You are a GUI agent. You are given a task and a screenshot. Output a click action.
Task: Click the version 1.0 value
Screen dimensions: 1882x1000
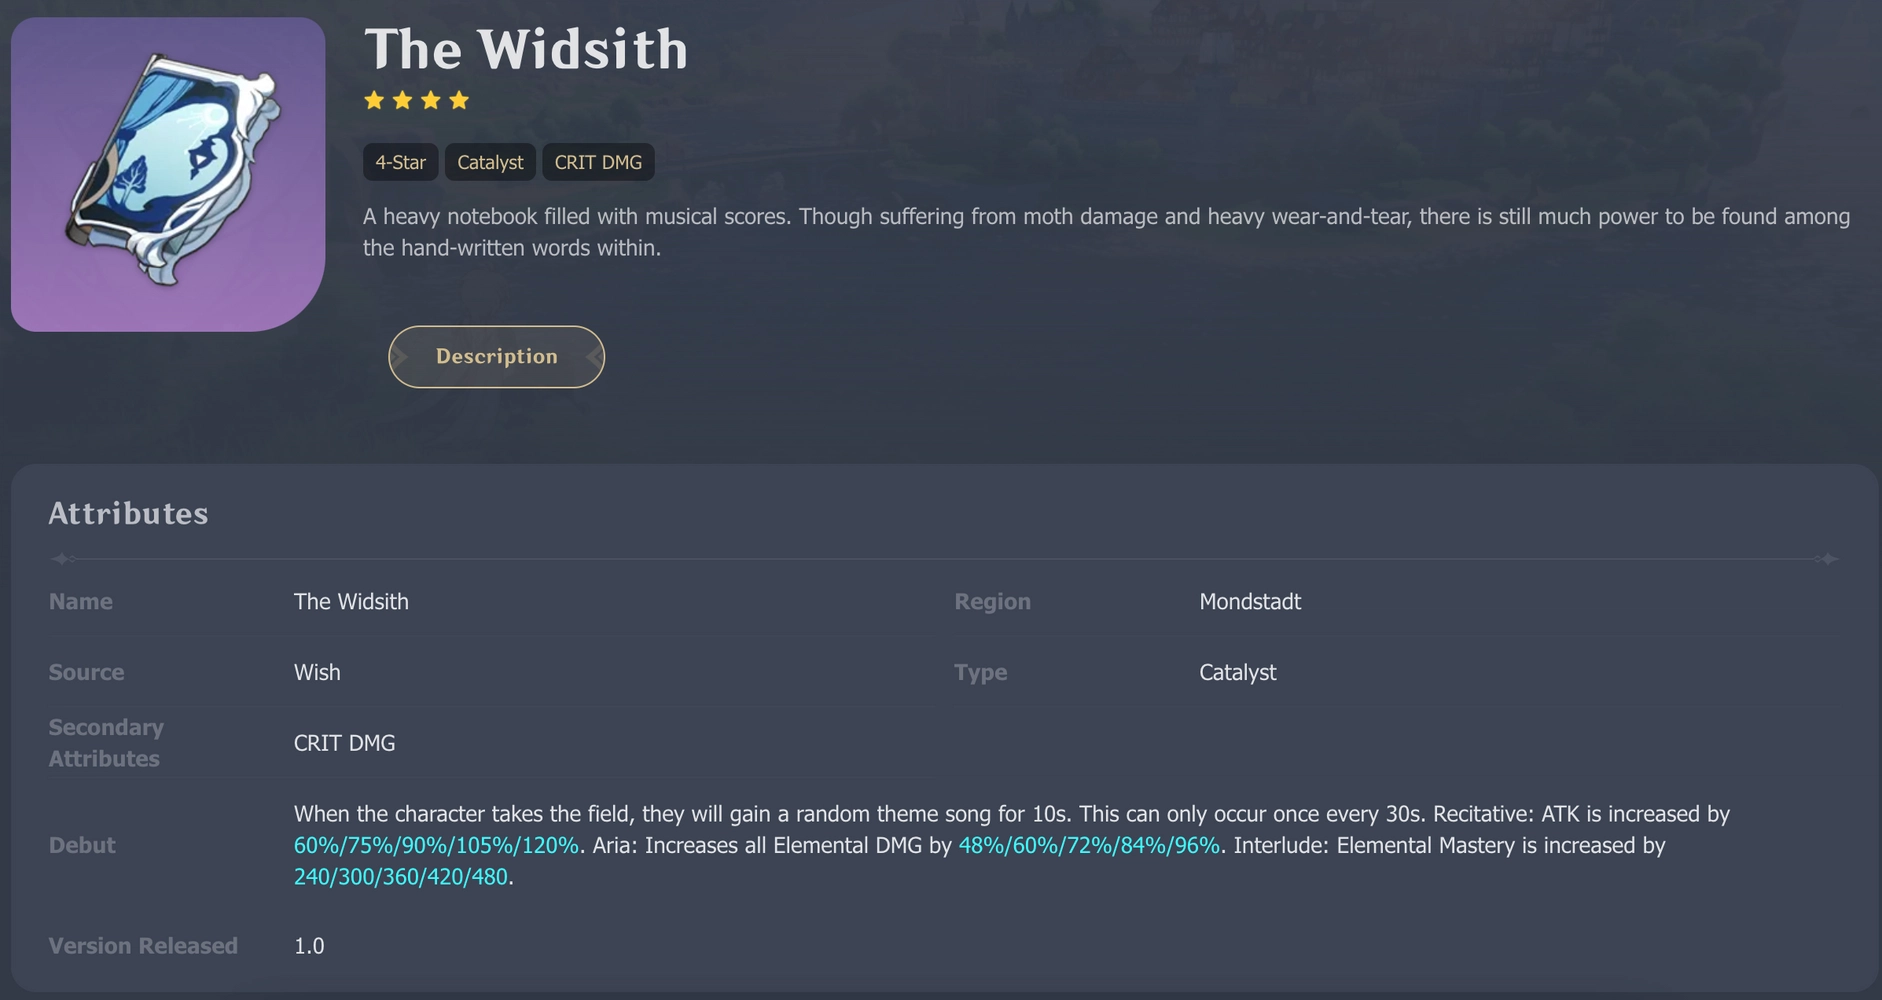pyautogui.click(x=309, y=946)
